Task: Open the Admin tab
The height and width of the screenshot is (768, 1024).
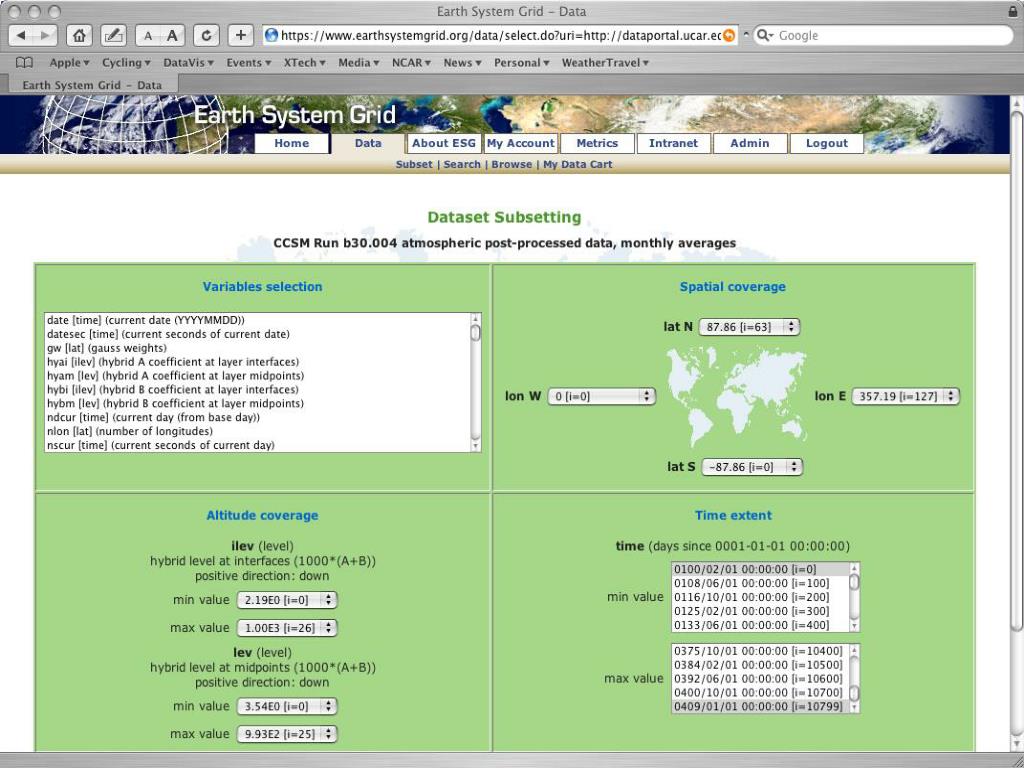Action: click(750, 143)
